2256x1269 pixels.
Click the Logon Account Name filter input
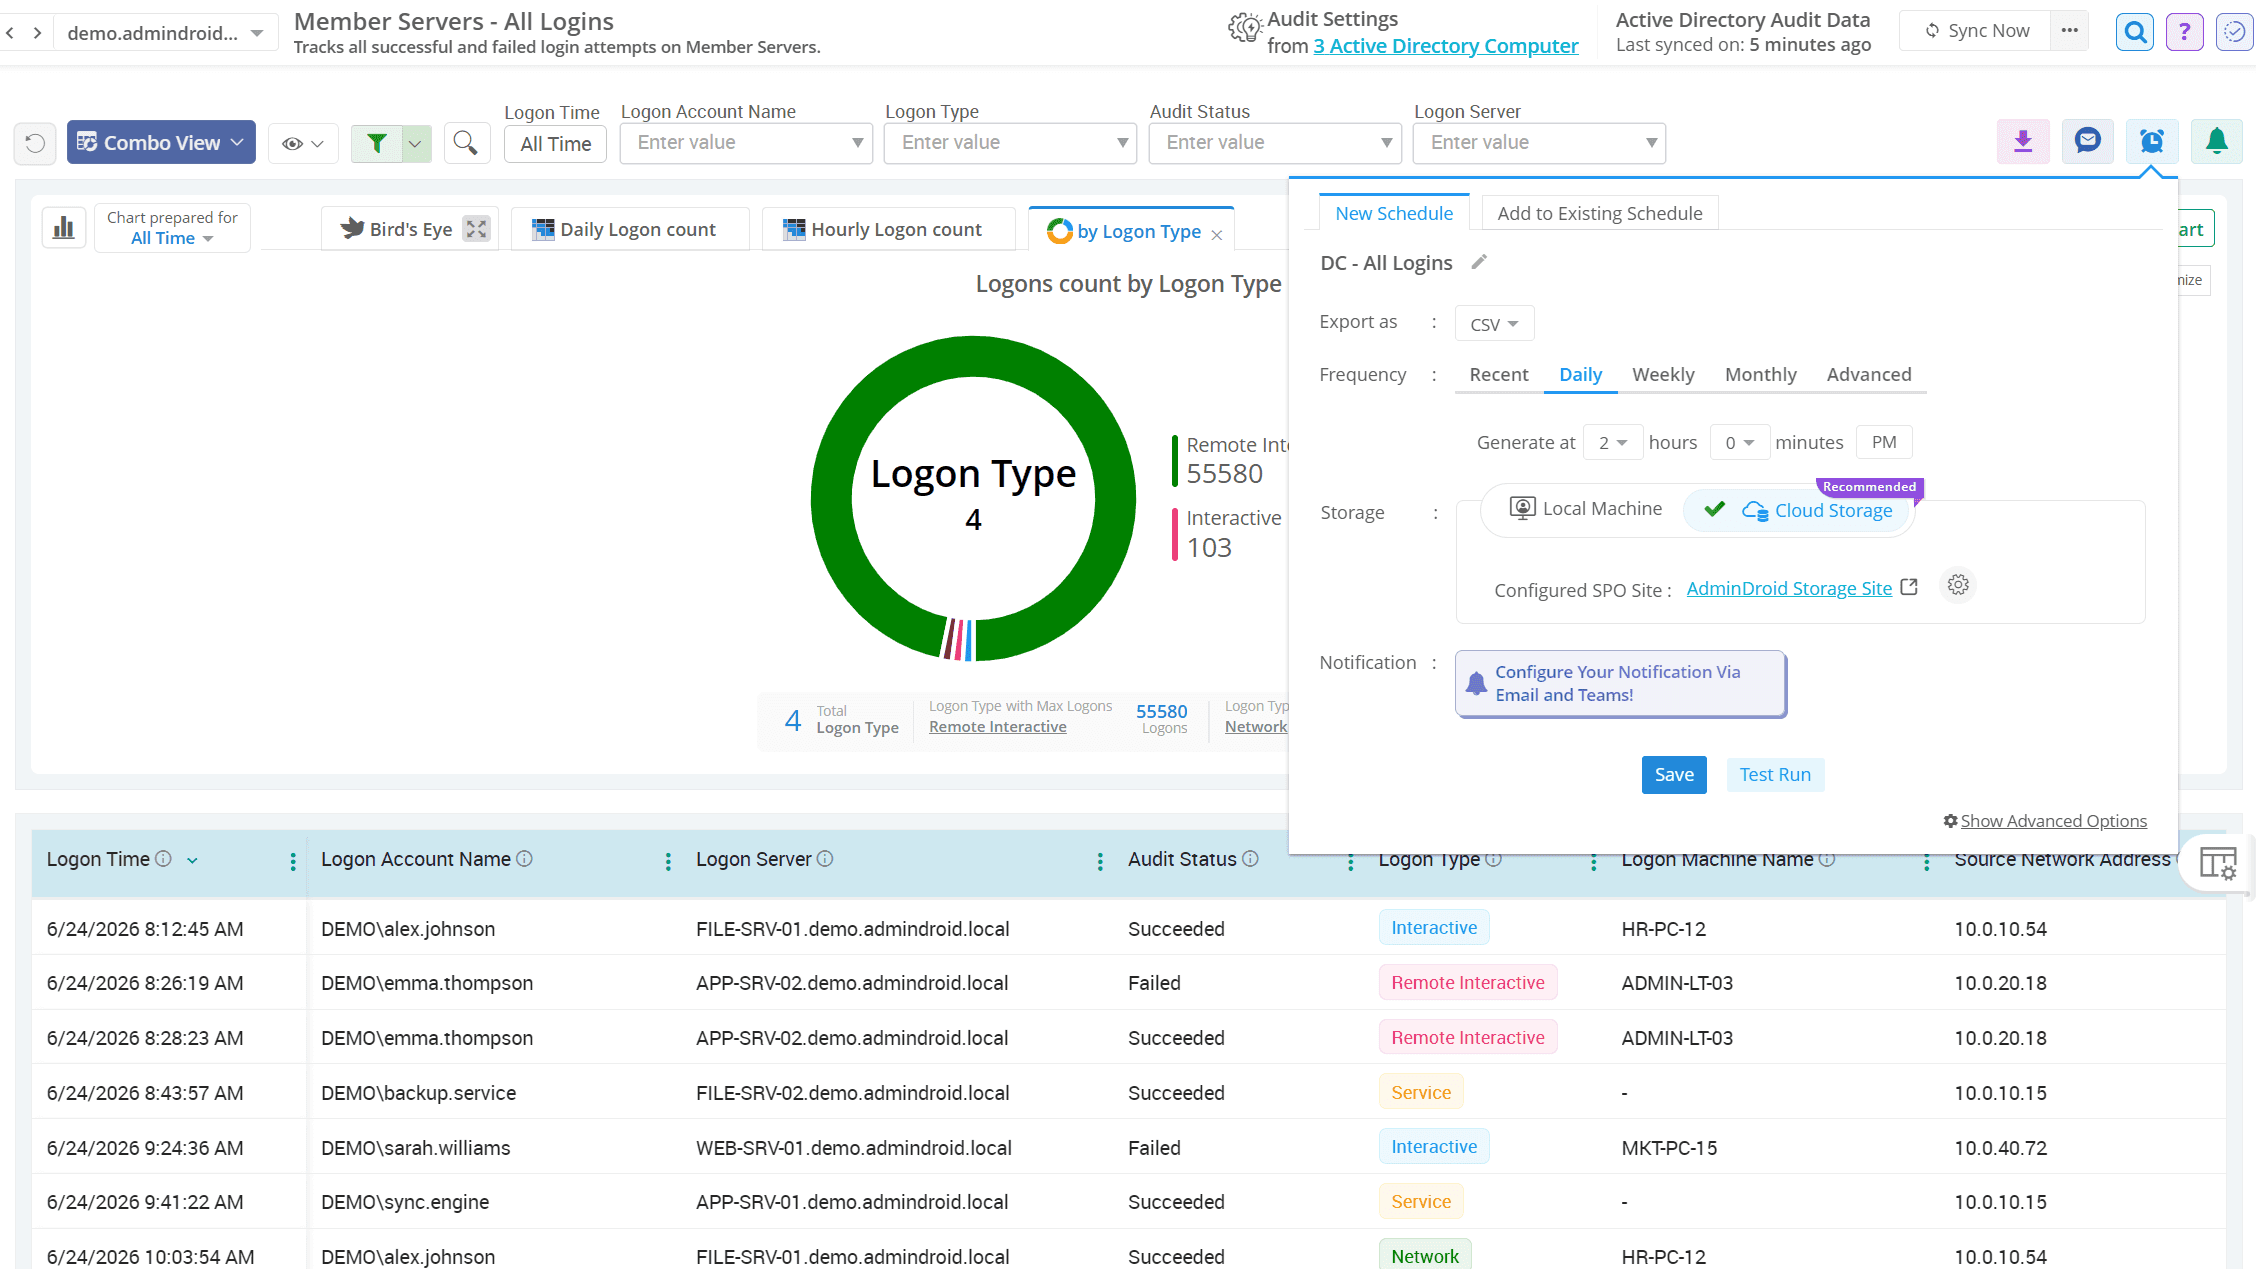(x=746, y=143)
